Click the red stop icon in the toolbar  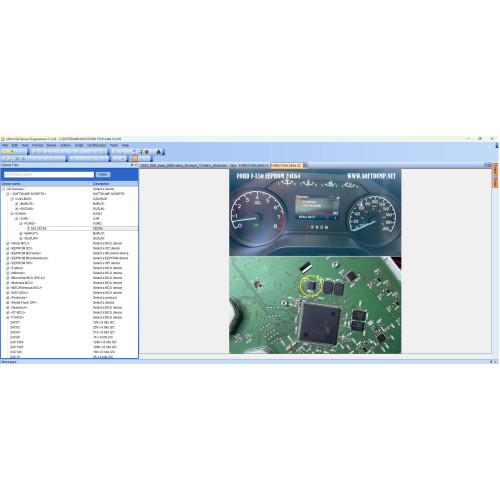[146, 152]
